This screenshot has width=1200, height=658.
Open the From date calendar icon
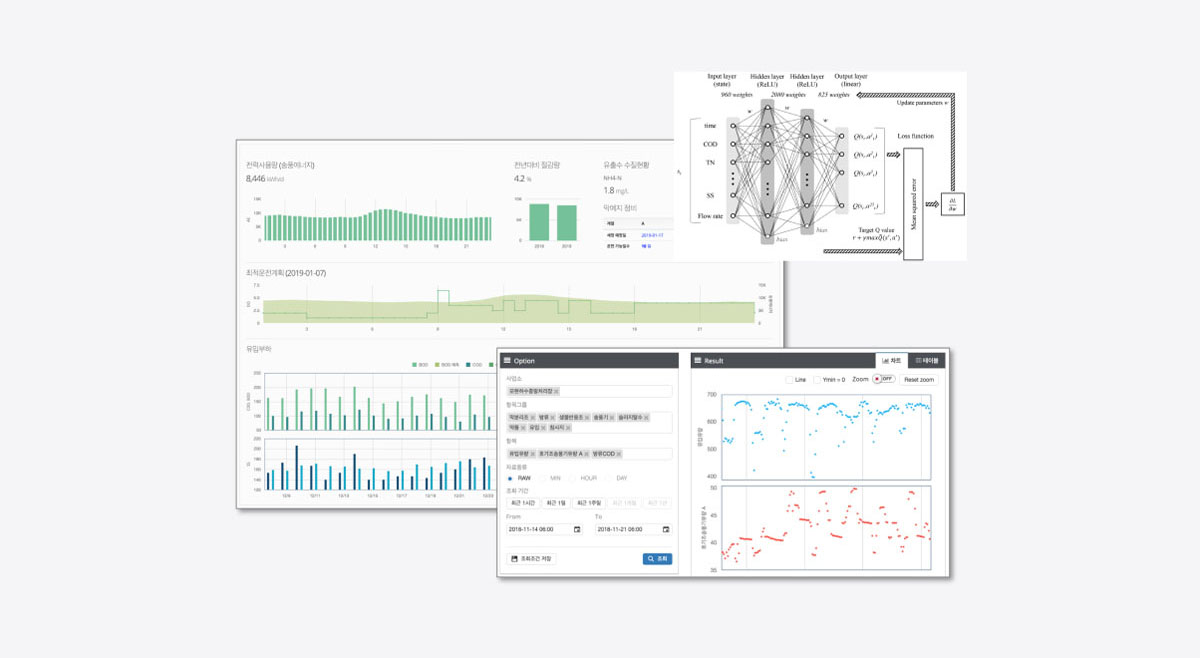[x=576, y=529]
